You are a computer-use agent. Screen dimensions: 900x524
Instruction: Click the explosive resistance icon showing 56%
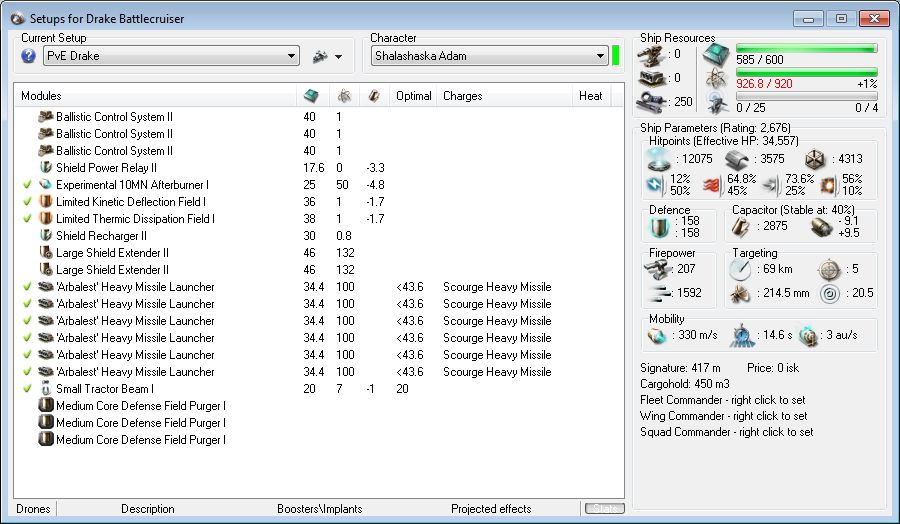click(829, 185)
